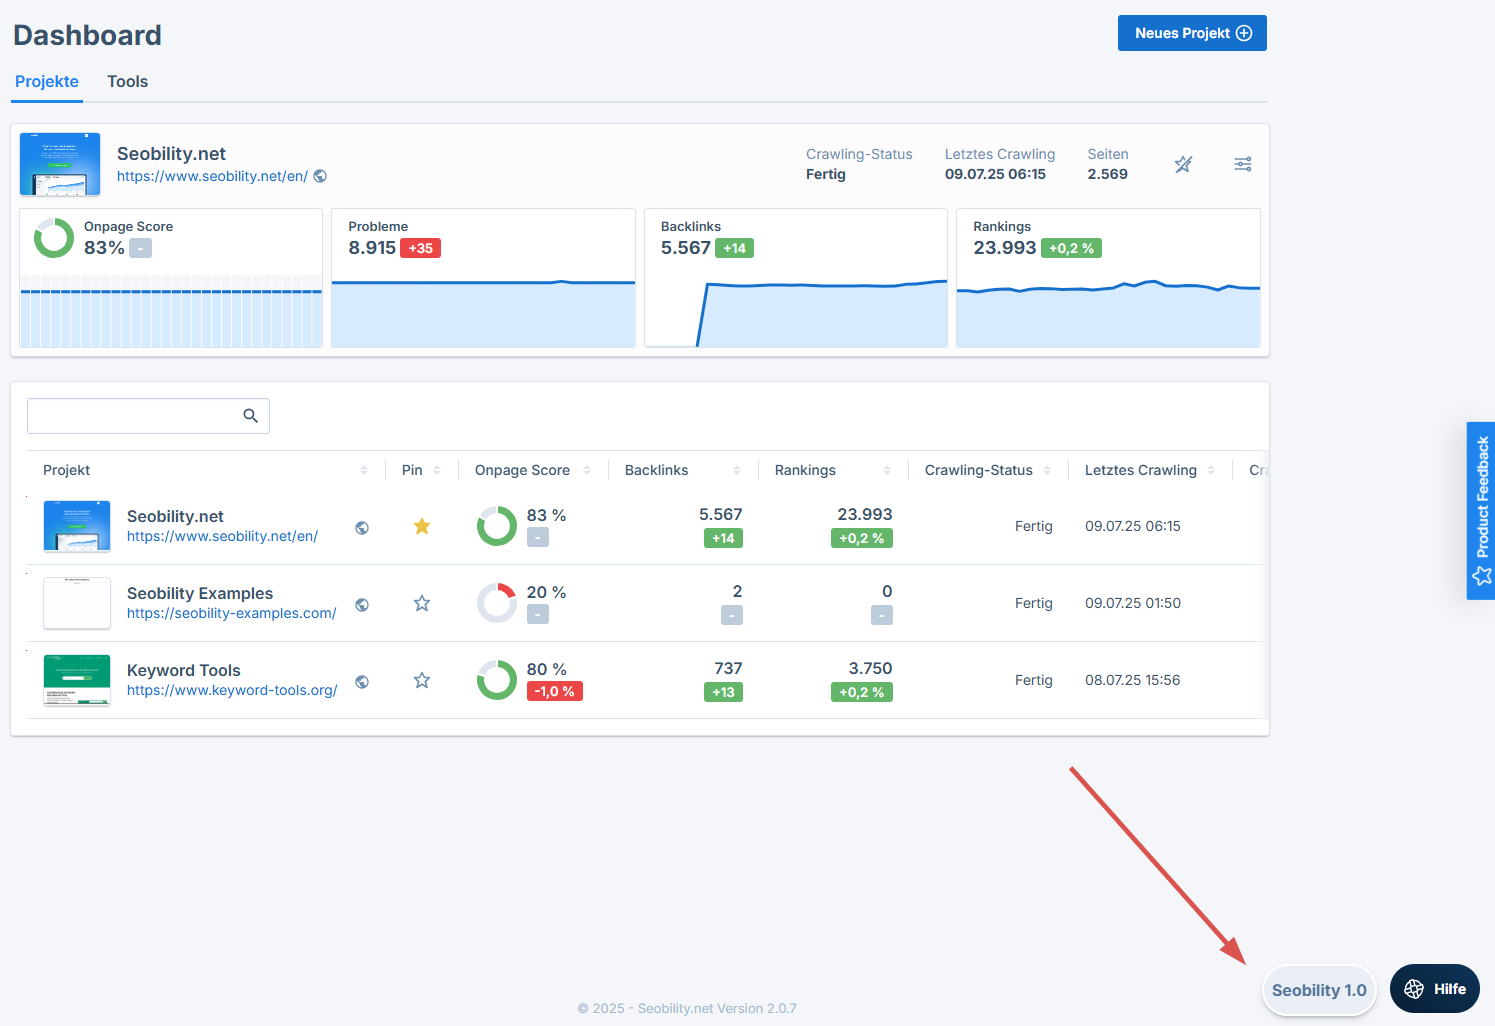Screen dimensions: 1495x1026
Task: Click 20 % donut chart in Seobility Examples row
Action: 497,603
